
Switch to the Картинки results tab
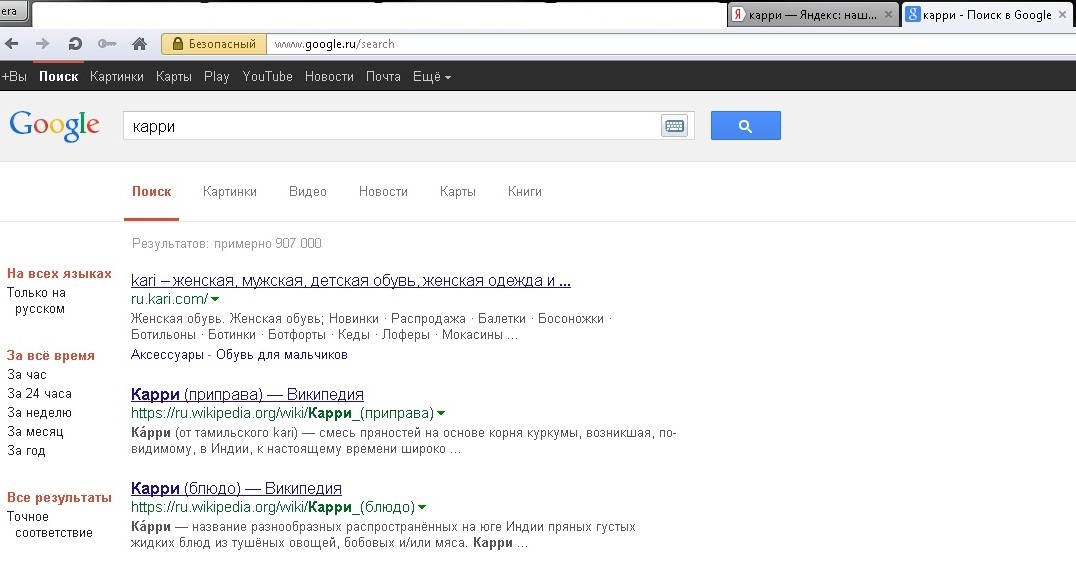coord(230,191)
